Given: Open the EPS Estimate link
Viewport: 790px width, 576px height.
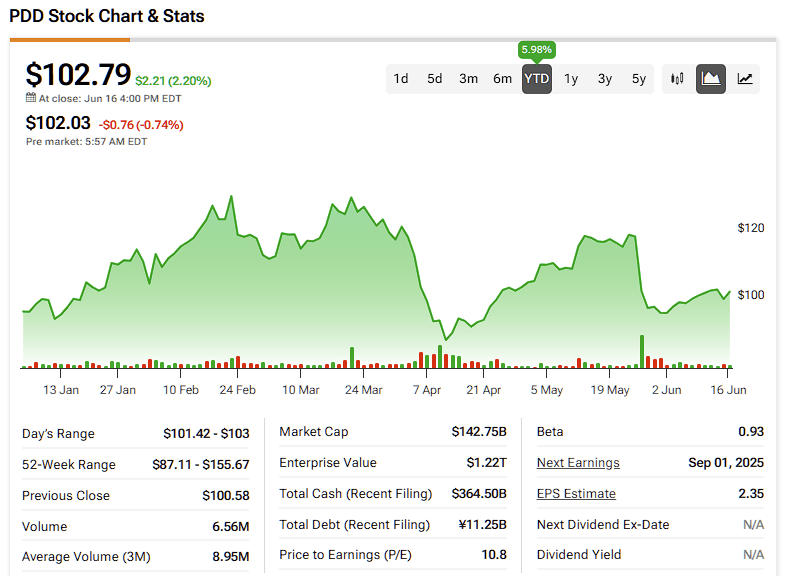Looking at the screenshot, I should click(x=576, y=493).
